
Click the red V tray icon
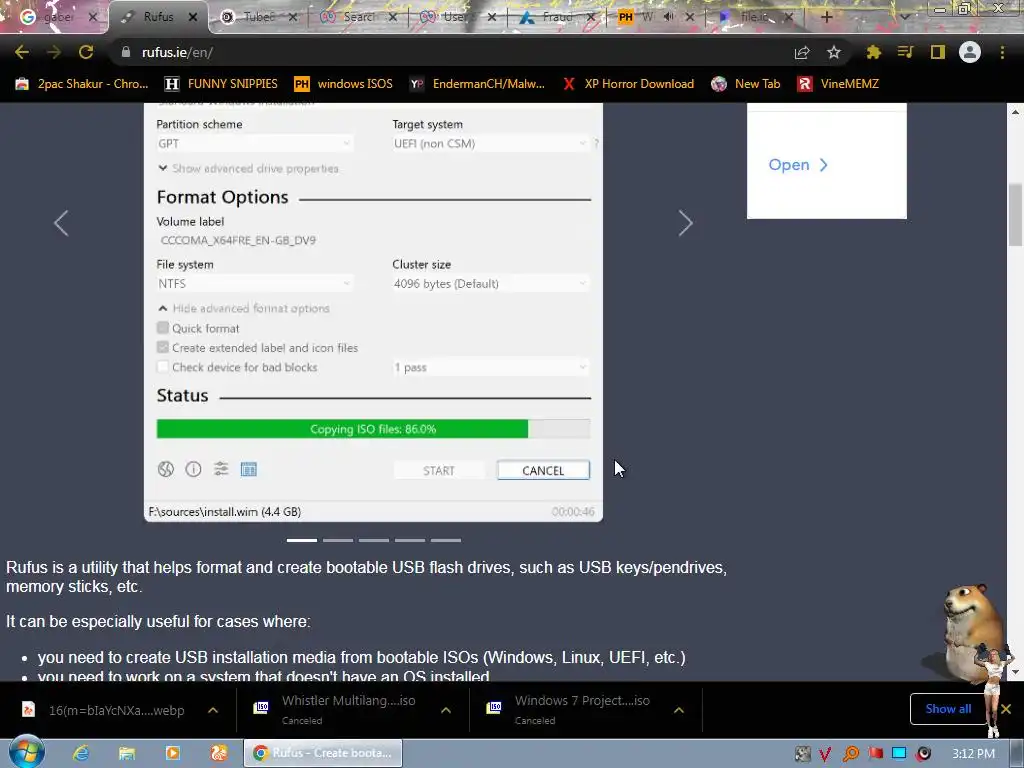coord(825,754)
